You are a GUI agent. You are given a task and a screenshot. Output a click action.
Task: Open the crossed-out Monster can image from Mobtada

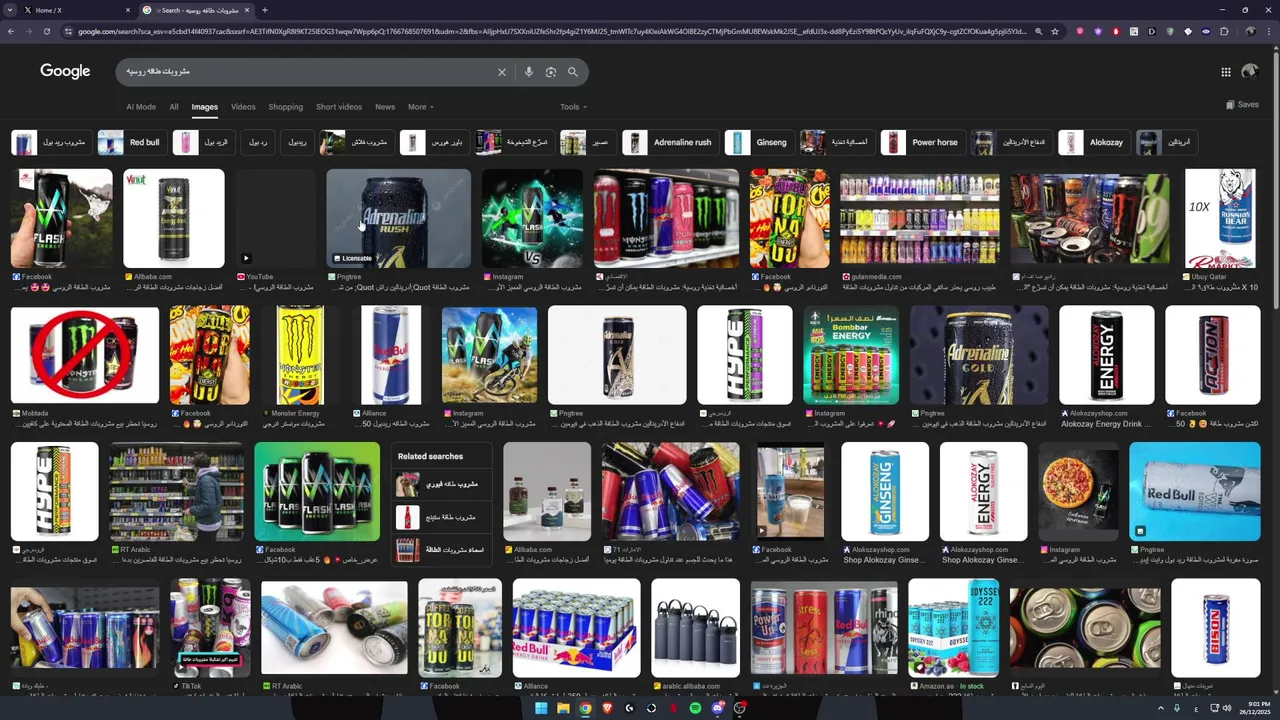84,355
